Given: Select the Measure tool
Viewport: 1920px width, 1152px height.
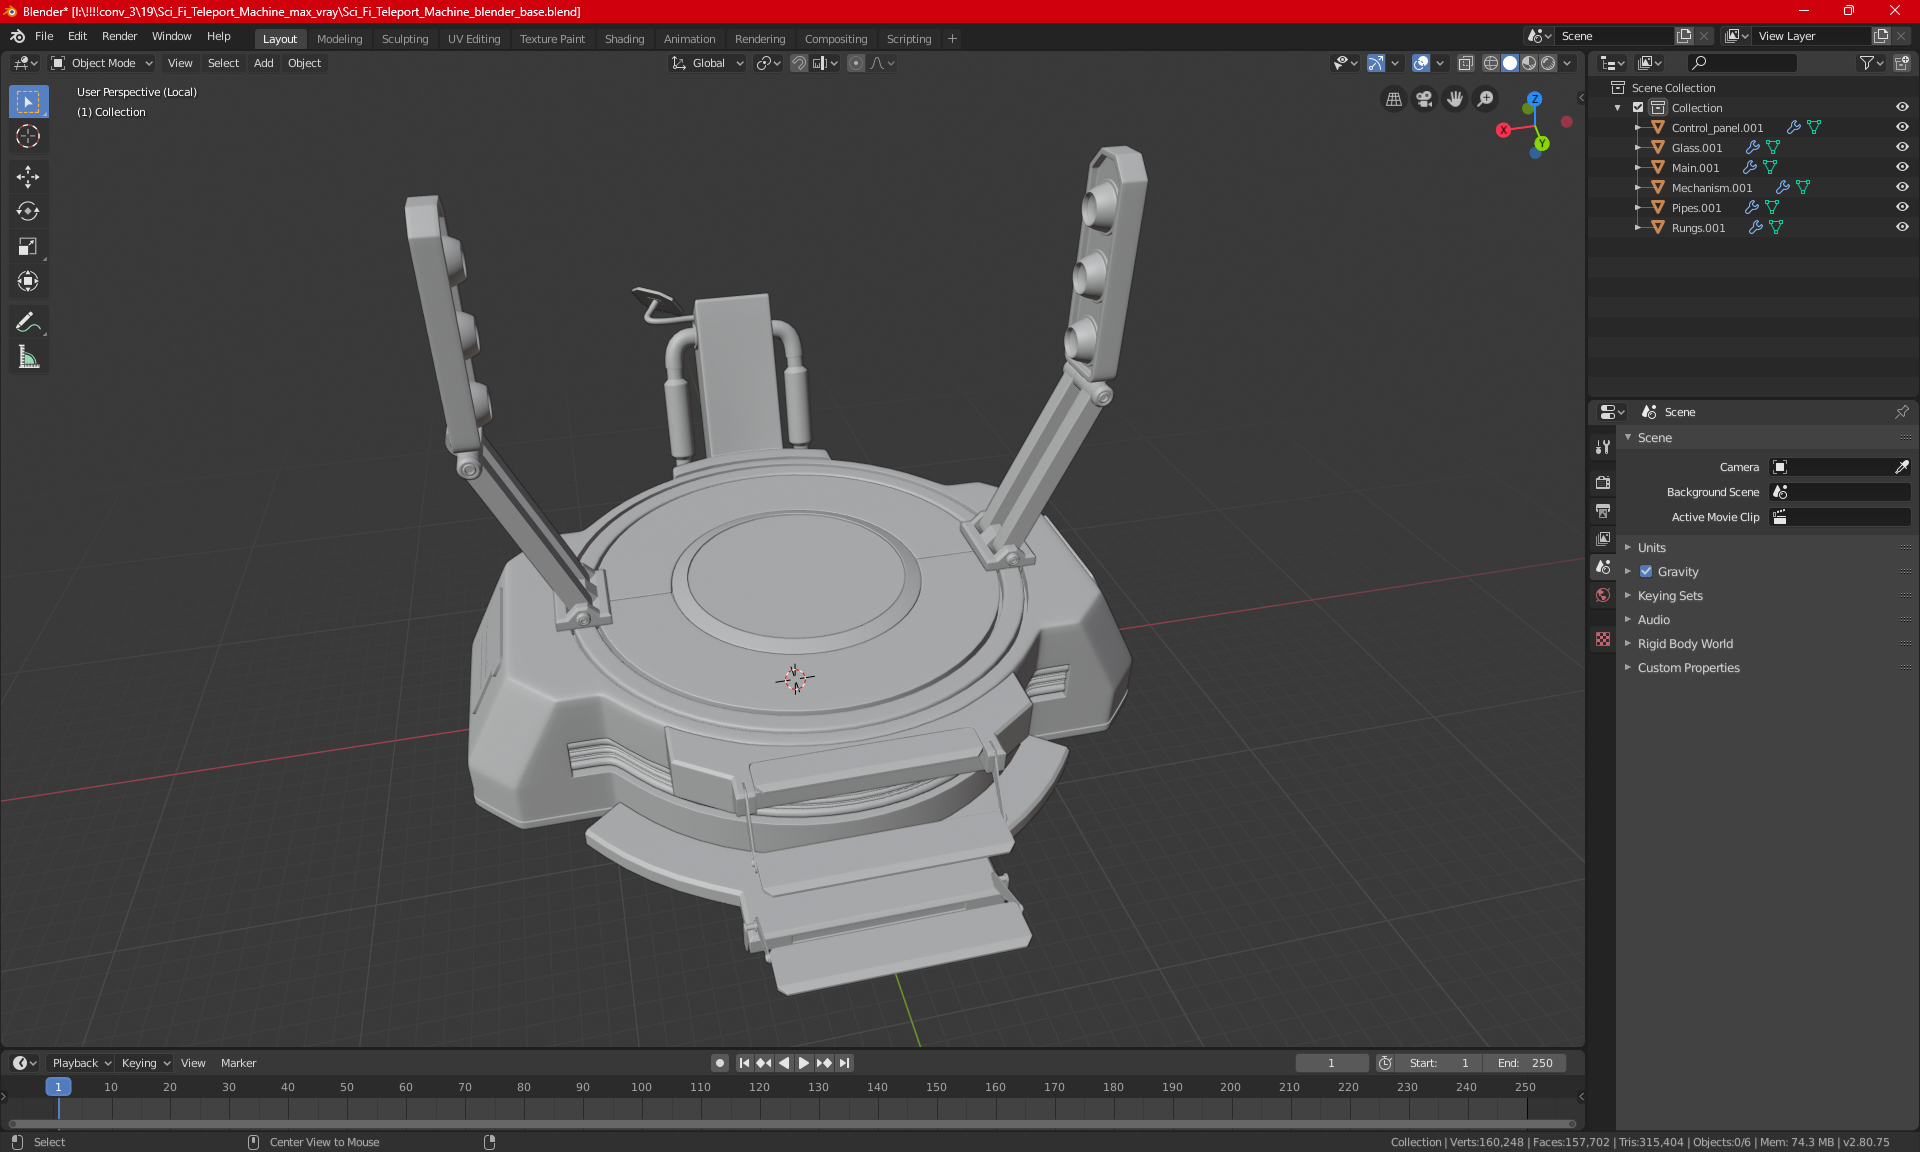Looking at the screenshot, I should (x=28, y=357).
